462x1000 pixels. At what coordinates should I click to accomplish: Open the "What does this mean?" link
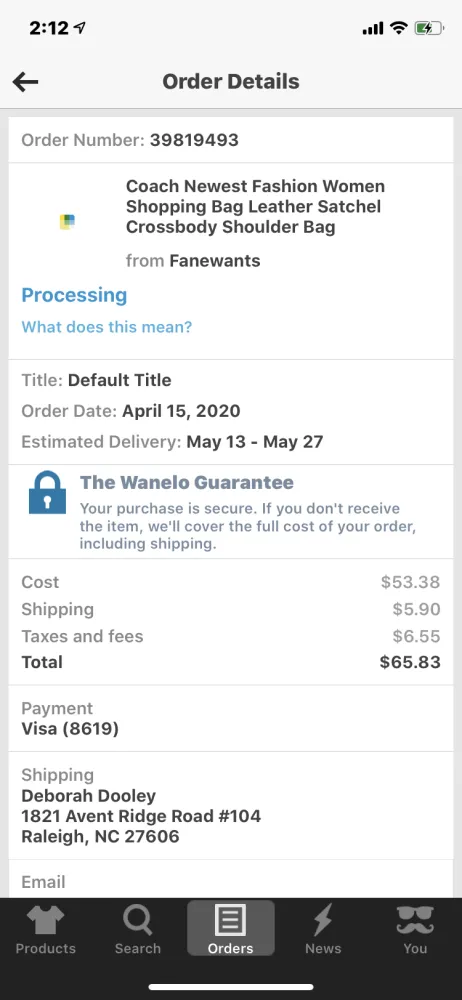[x=107, y=327]
